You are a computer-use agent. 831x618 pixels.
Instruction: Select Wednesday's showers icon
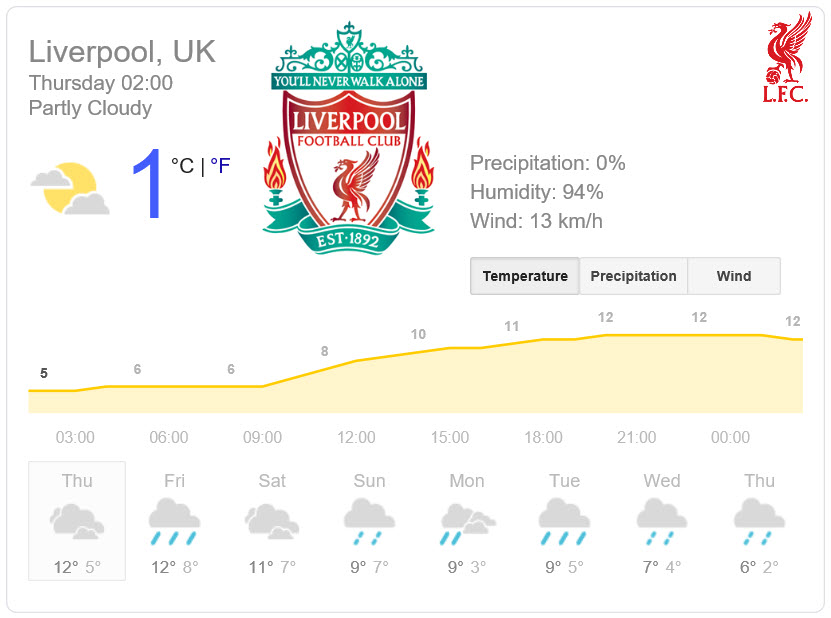point(662,522)
